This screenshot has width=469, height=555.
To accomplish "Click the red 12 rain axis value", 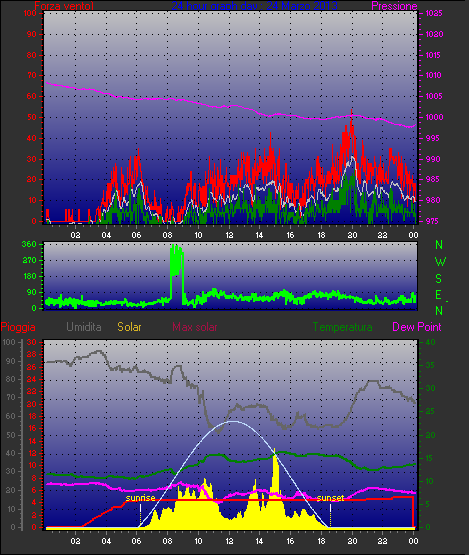I will [x=32, y=454].
